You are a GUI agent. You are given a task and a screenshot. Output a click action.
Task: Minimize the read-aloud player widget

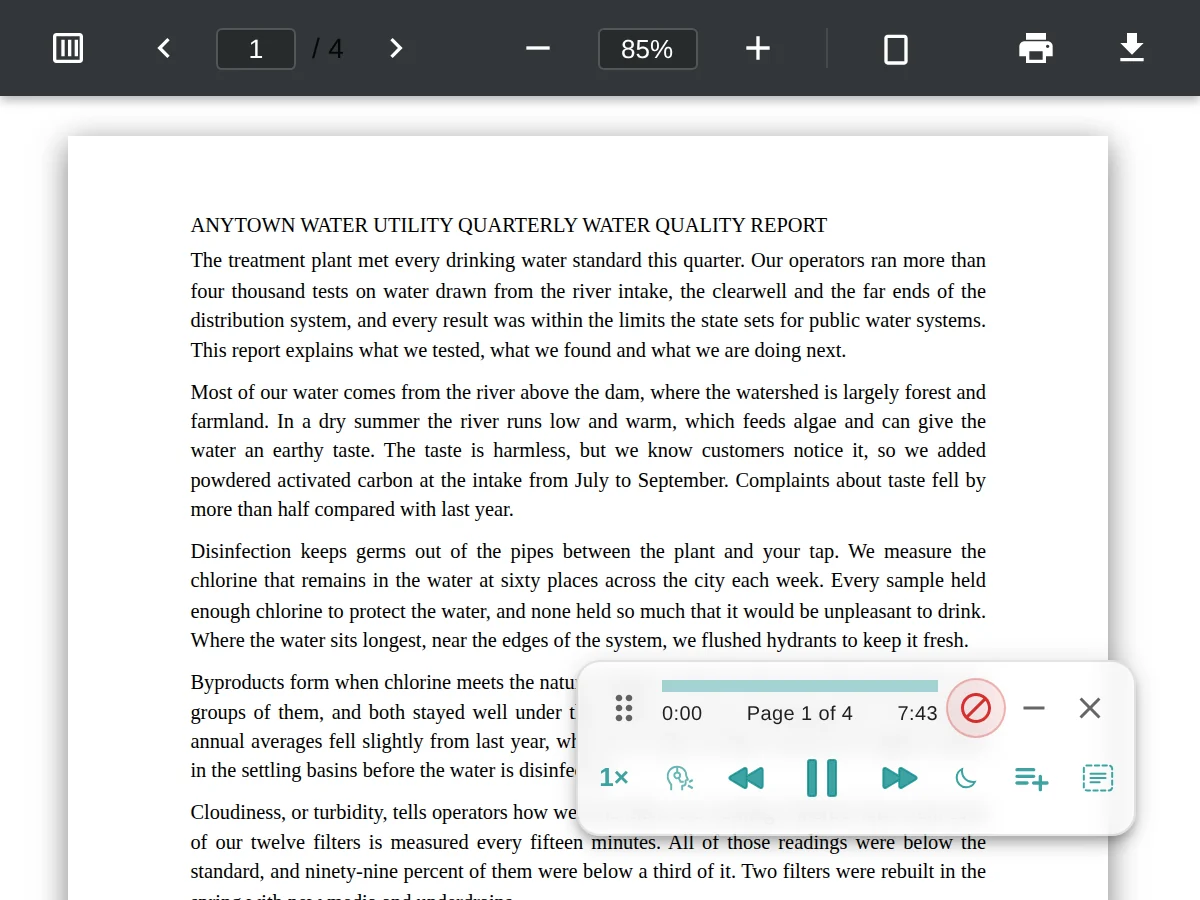[1034, 708]
